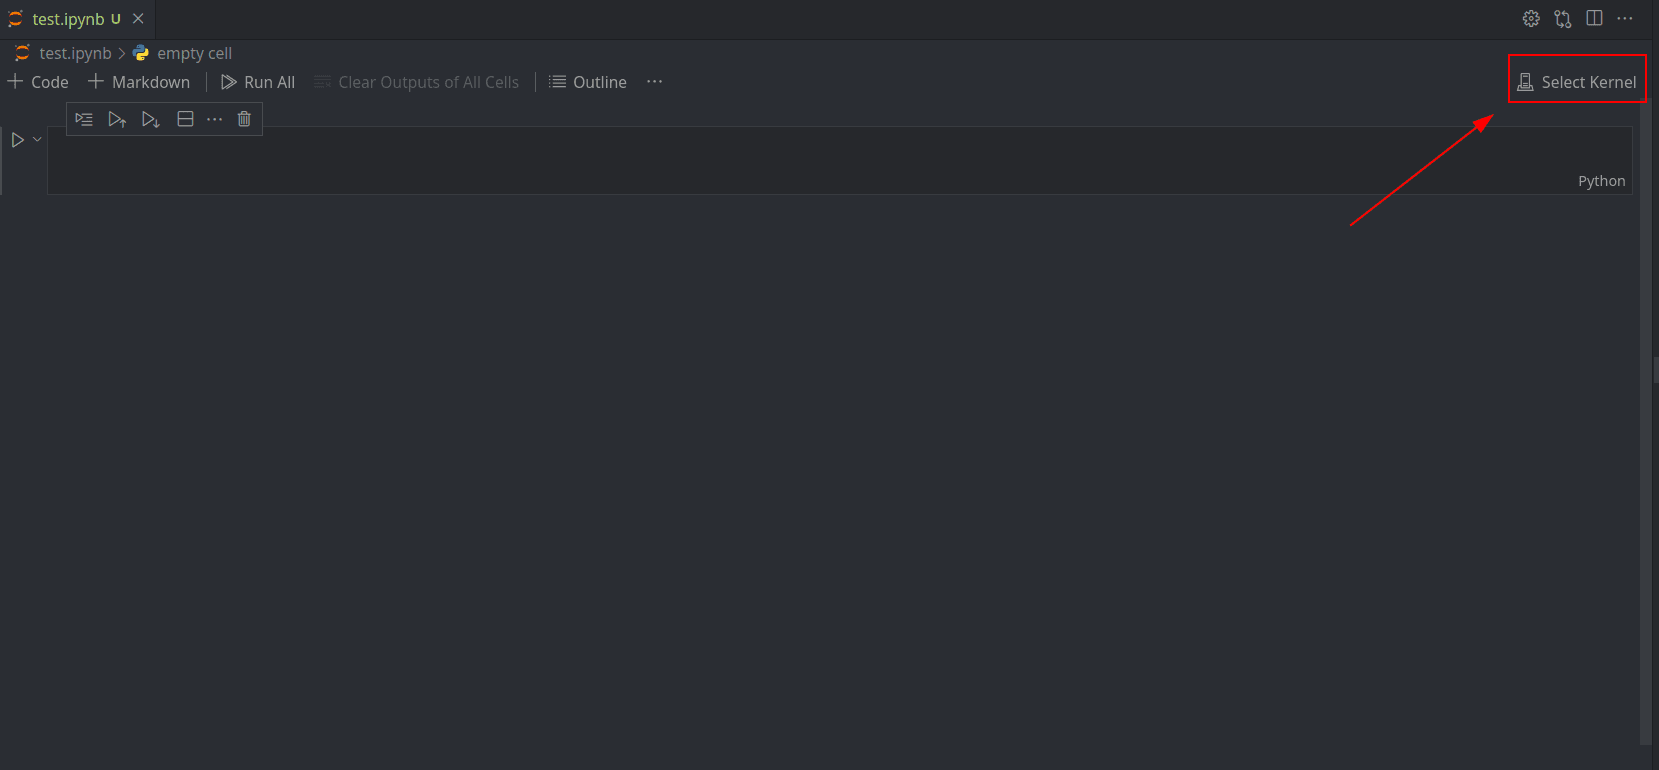1659x770 pixels.
Task: Split the cell with the split icon
Action: 185,119
